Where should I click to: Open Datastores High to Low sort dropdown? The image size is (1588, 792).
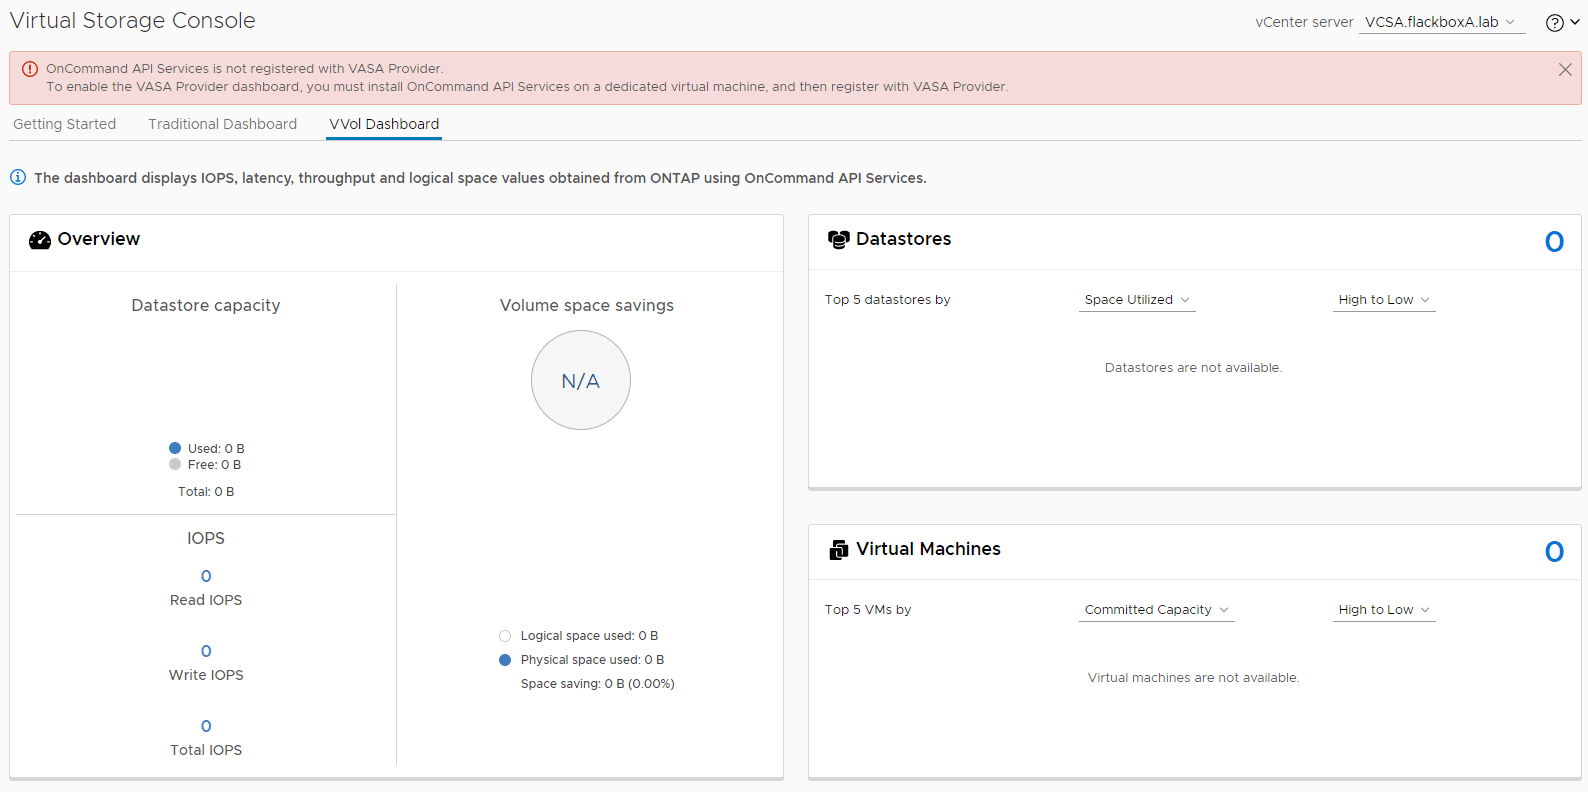point(1383,300)
